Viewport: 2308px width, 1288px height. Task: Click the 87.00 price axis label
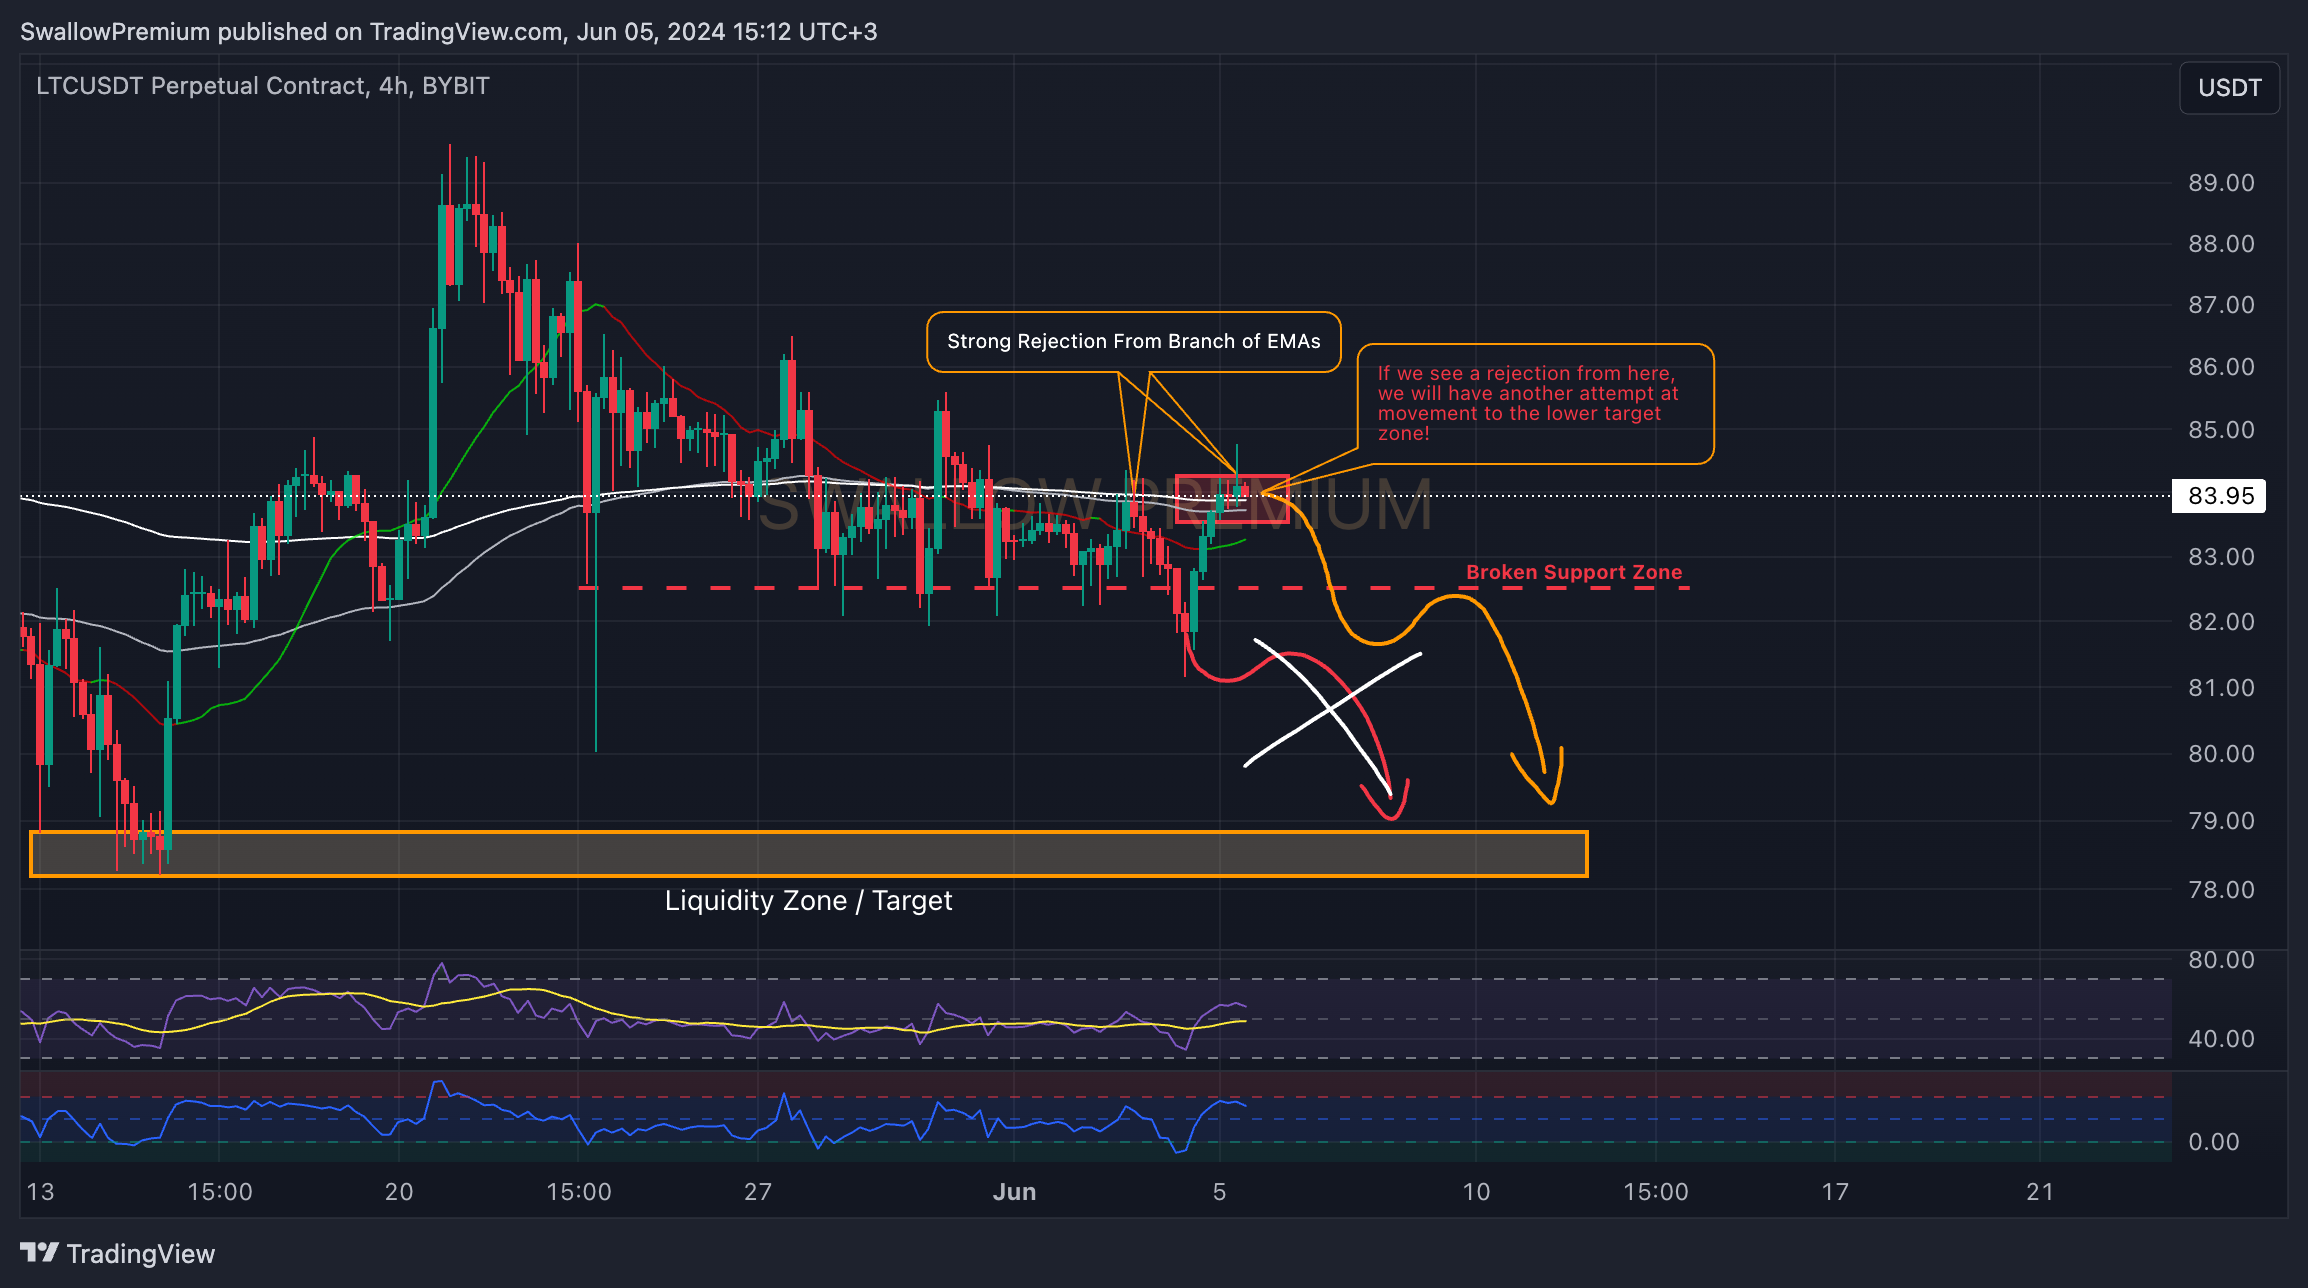(x=2221, y=305)
